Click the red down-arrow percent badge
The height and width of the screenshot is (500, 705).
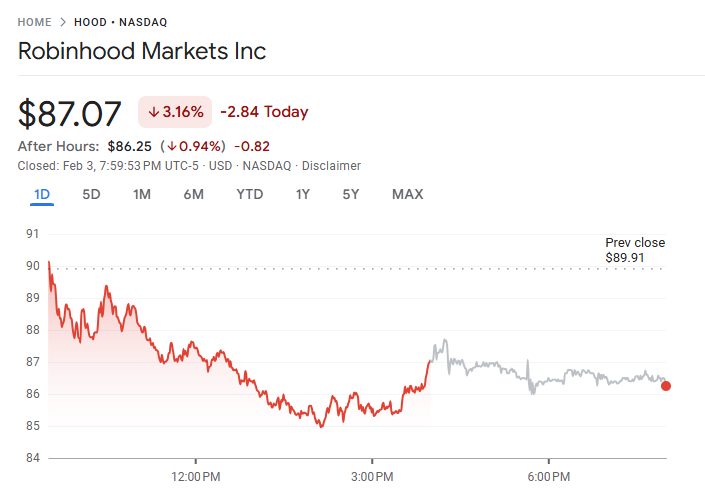point(175,112)
